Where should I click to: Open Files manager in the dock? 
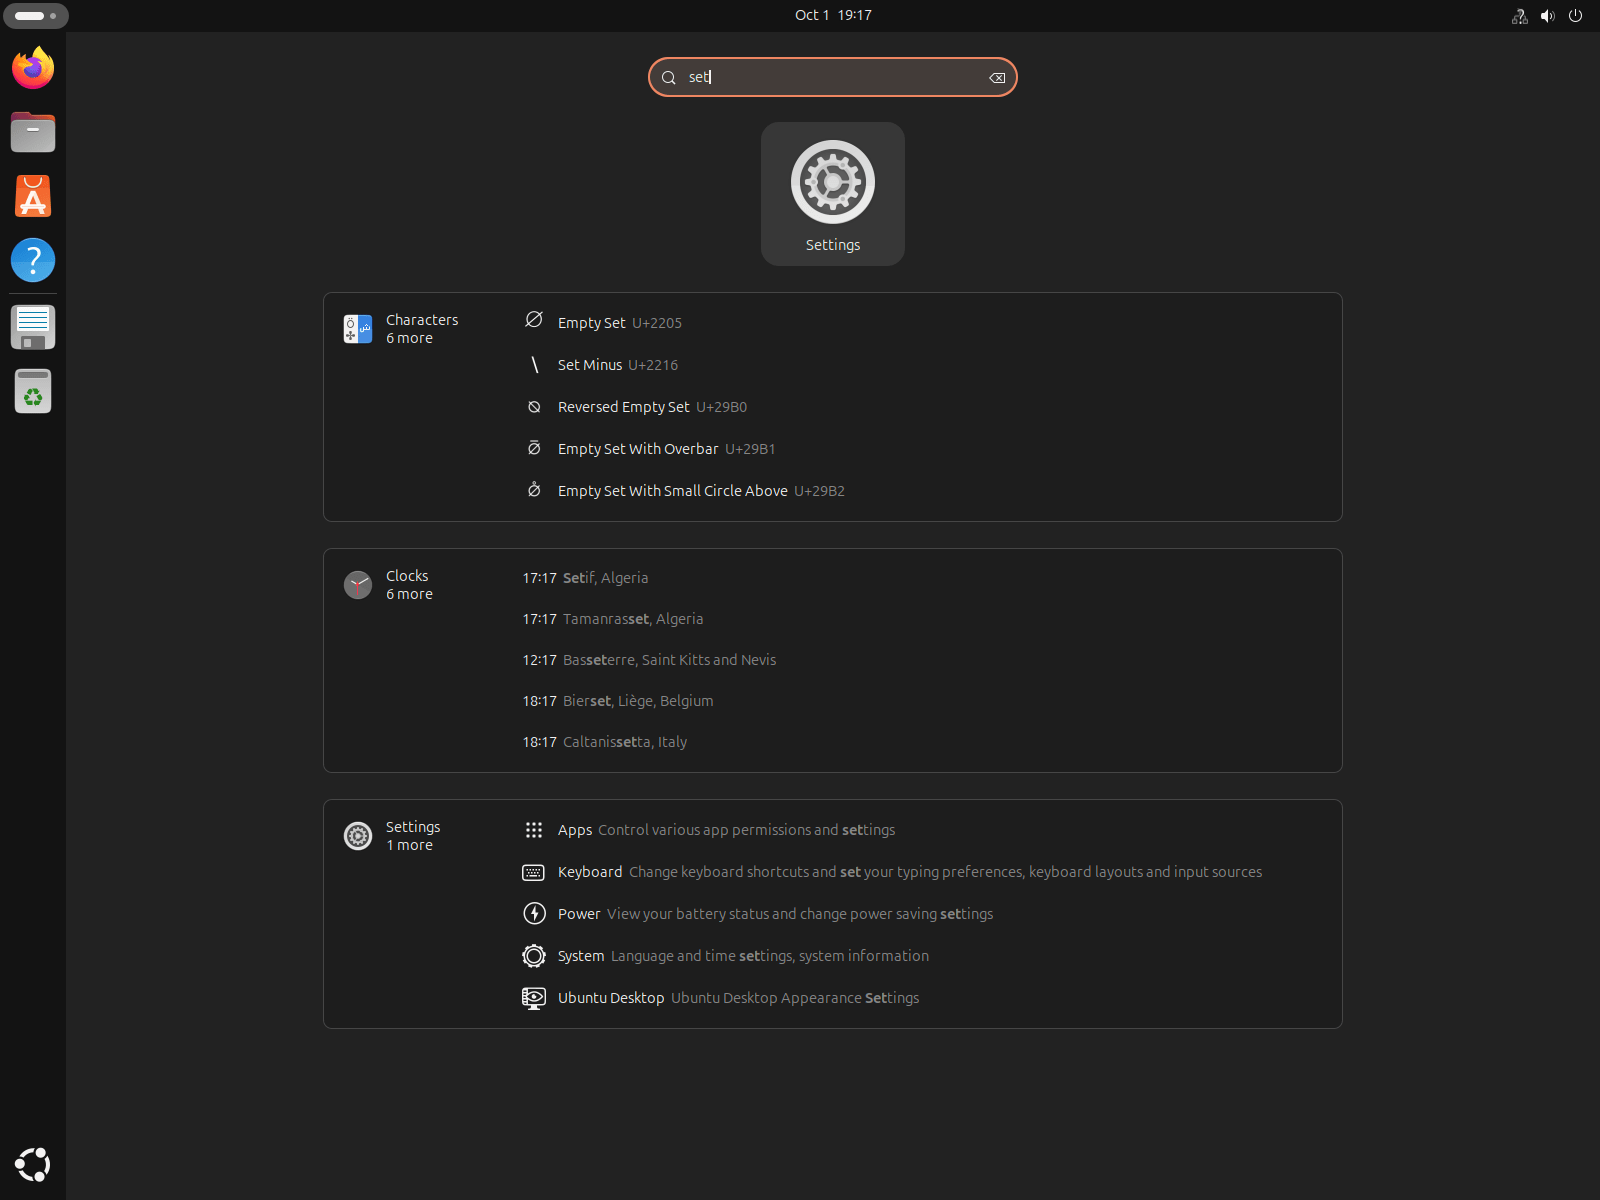(33, 132)
